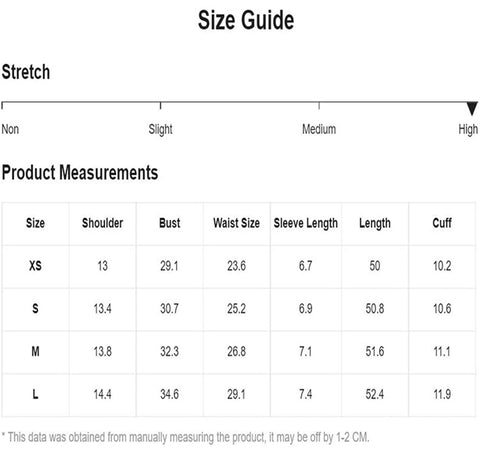Select the XS length value 50
This screenshot has height=475, width=480.
[x=375, y=266]
